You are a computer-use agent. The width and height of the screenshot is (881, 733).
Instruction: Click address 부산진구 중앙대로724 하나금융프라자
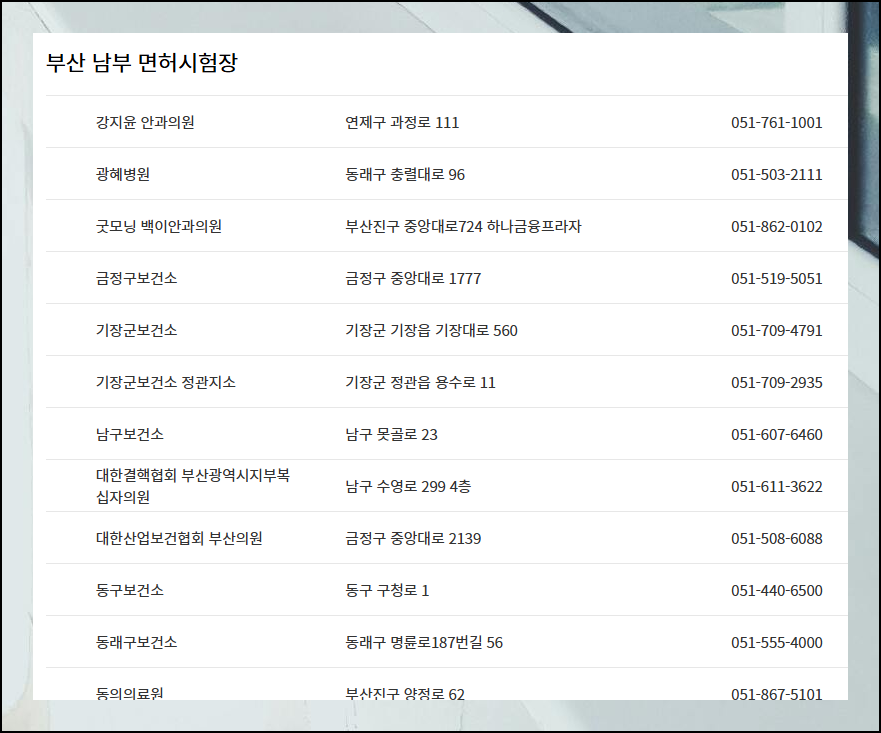pos(464,226)
